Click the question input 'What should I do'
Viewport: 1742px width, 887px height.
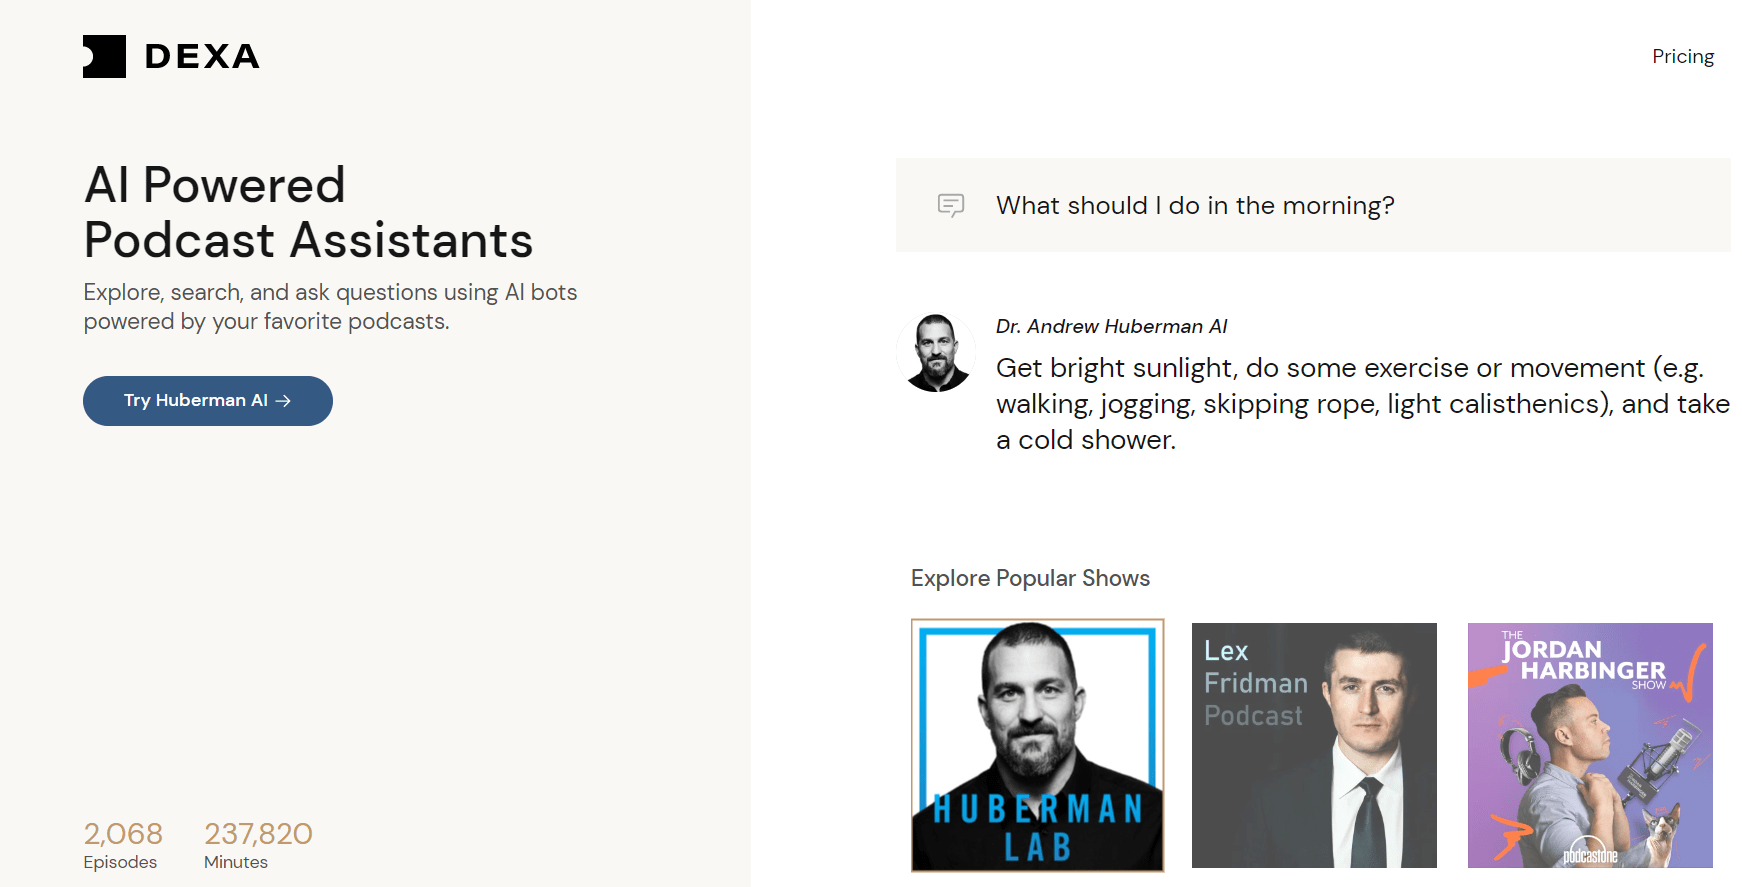1313,205
